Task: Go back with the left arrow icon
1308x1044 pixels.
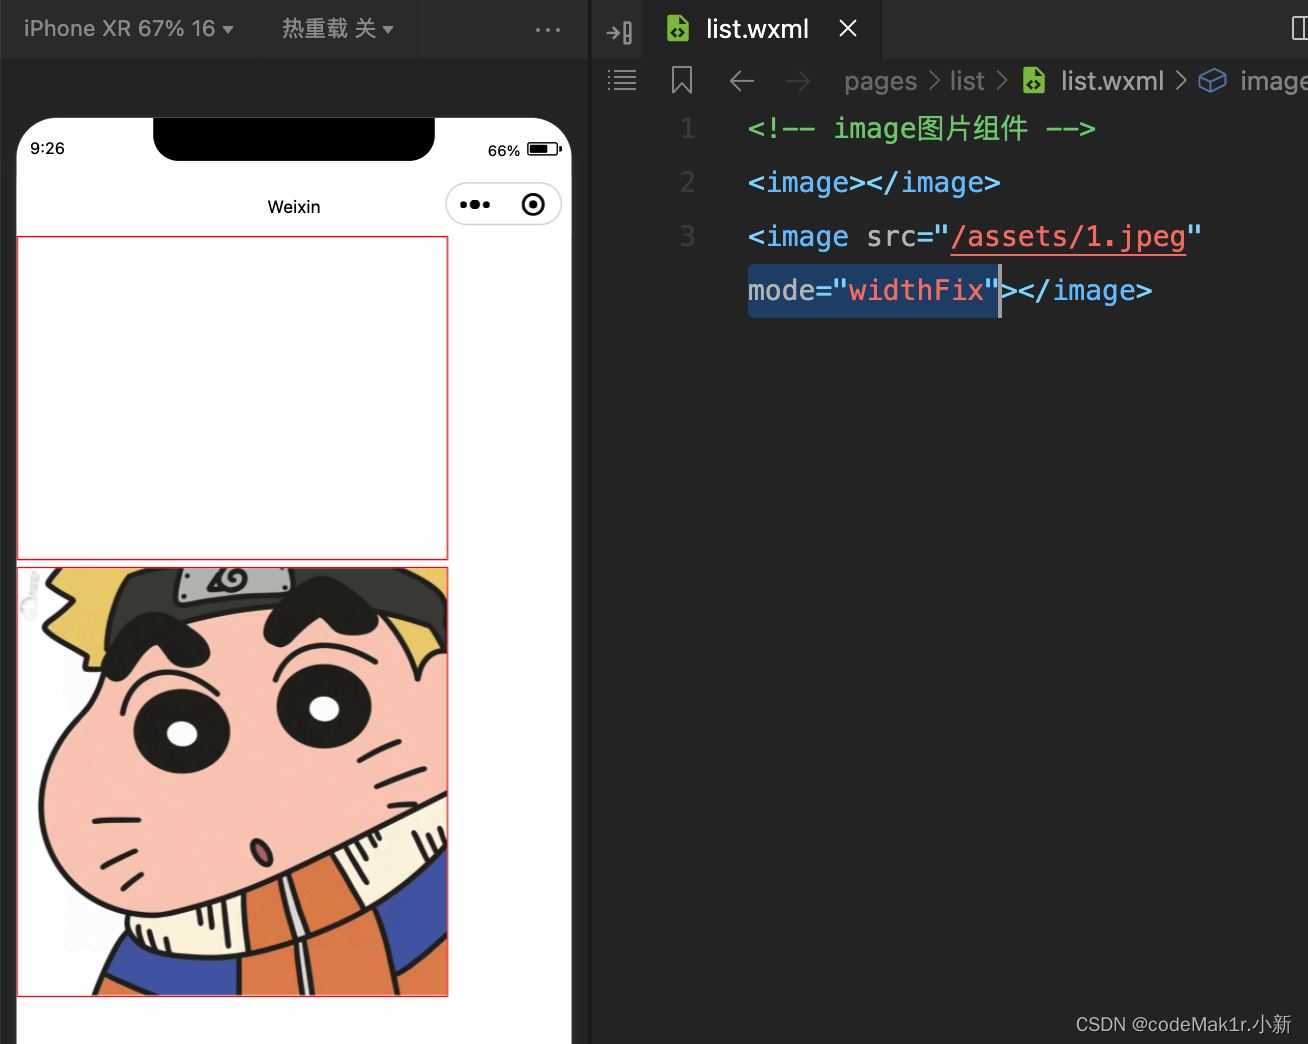Action: pos(742,81)
